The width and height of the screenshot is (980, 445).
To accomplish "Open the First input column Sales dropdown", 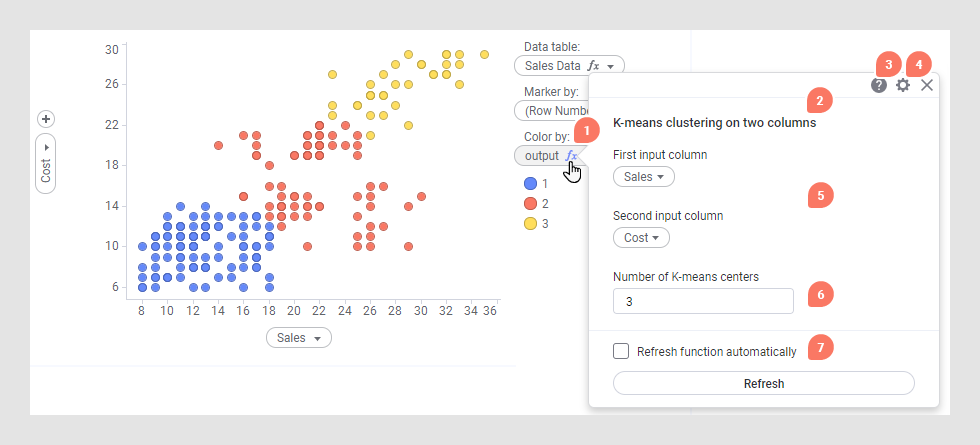I will (643, 177).
